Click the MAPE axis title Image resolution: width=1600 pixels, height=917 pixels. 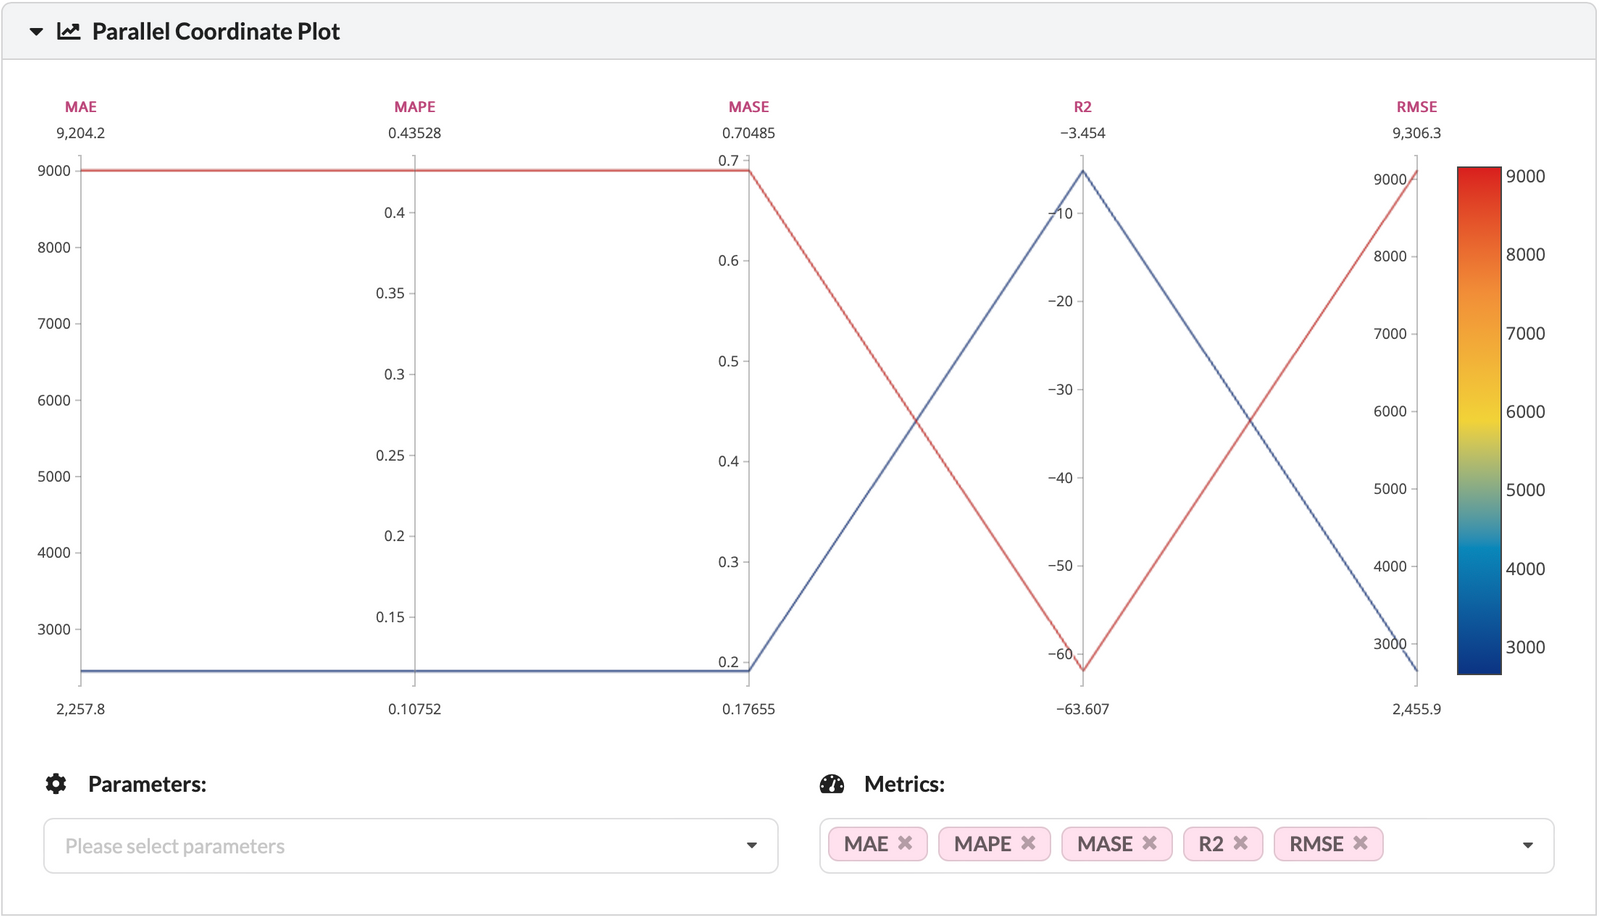point(415,107)
